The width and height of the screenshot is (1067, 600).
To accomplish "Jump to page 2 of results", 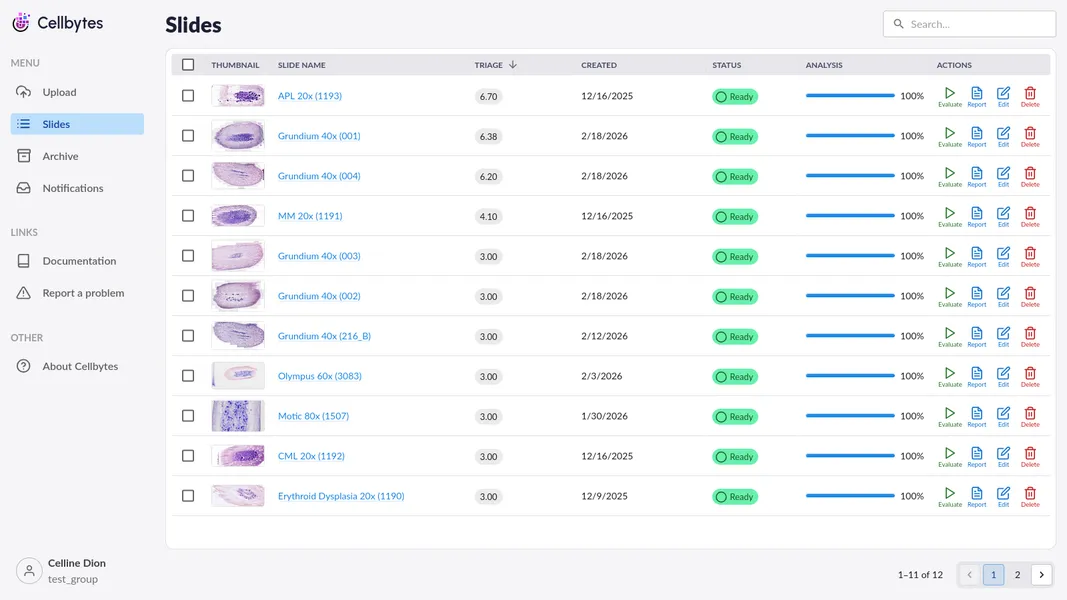I will coord(1017,575).
